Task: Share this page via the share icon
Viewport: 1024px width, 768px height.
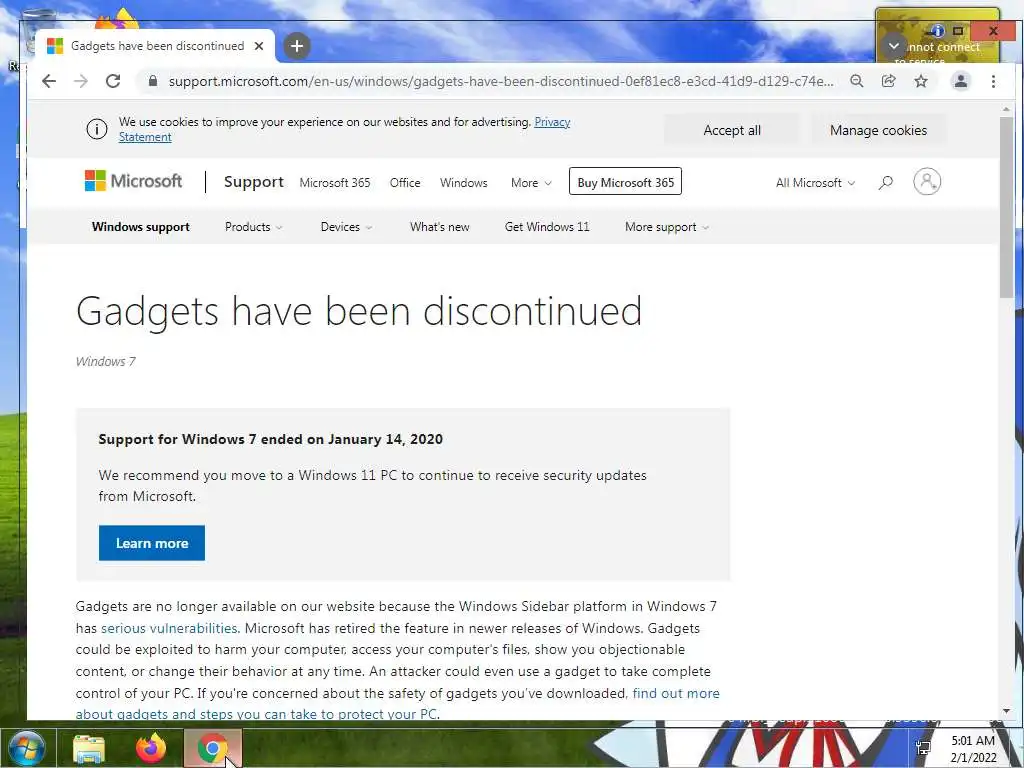Action: (889, 81)
